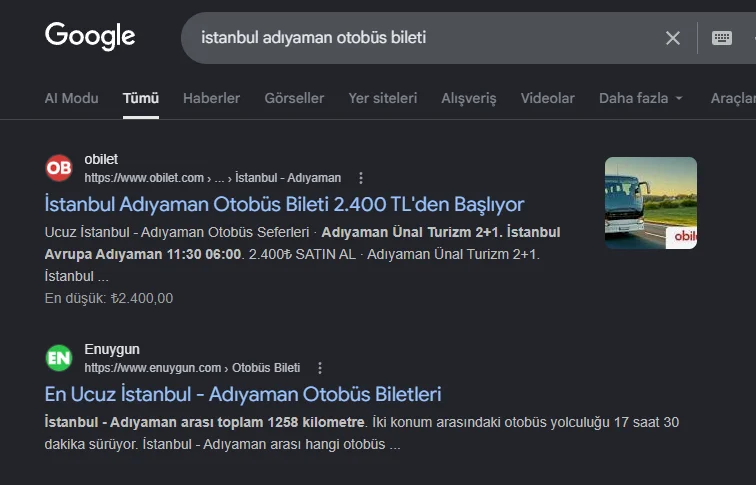756x485 pixels.
Task: Click the snippet text 'Adıyaman Ünal Turizm 2+1. İstanbul'
Action: [x=441, y=232]
